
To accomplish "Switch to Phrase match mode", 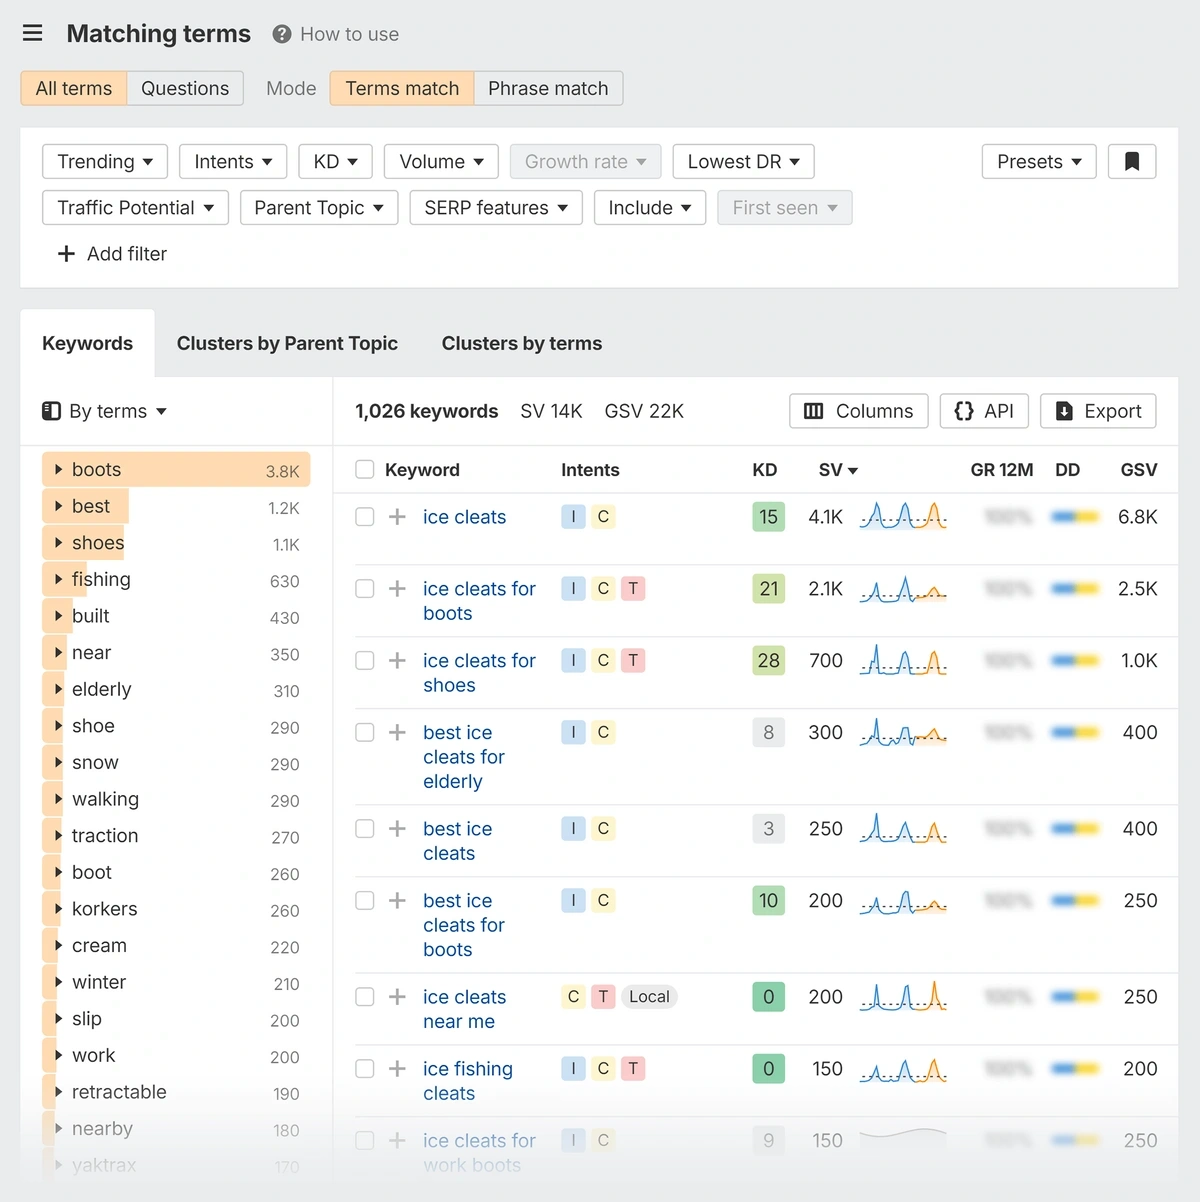I will tap(548, 88).
